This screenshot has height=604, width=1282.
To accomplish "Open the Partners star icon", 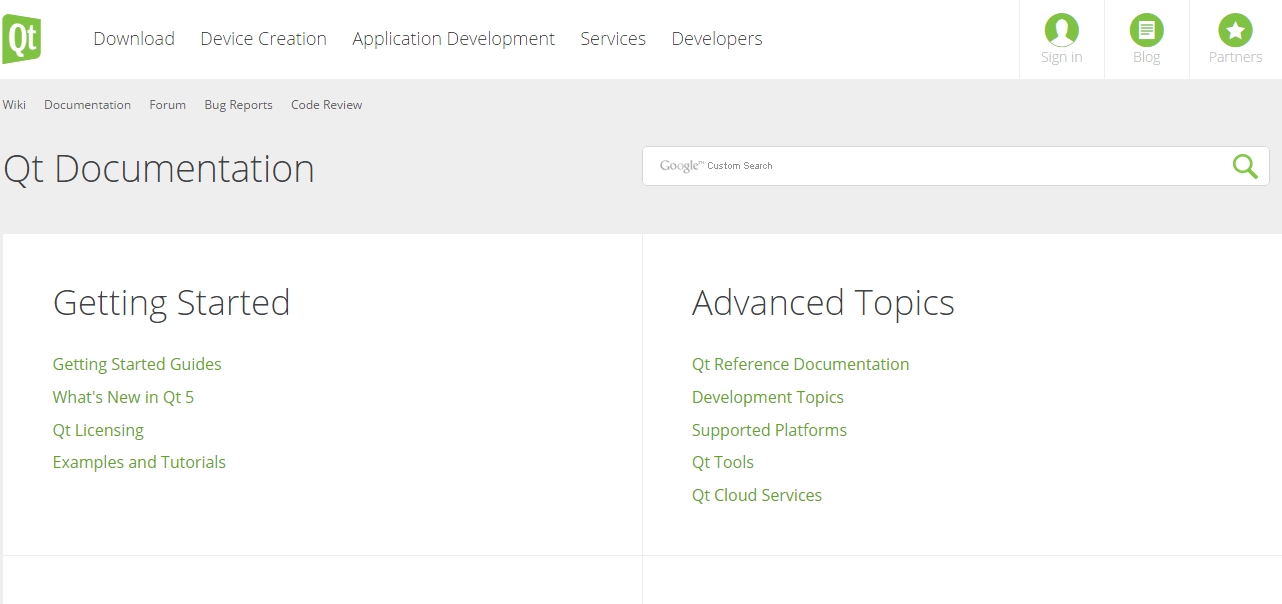I will point(1236,30).
